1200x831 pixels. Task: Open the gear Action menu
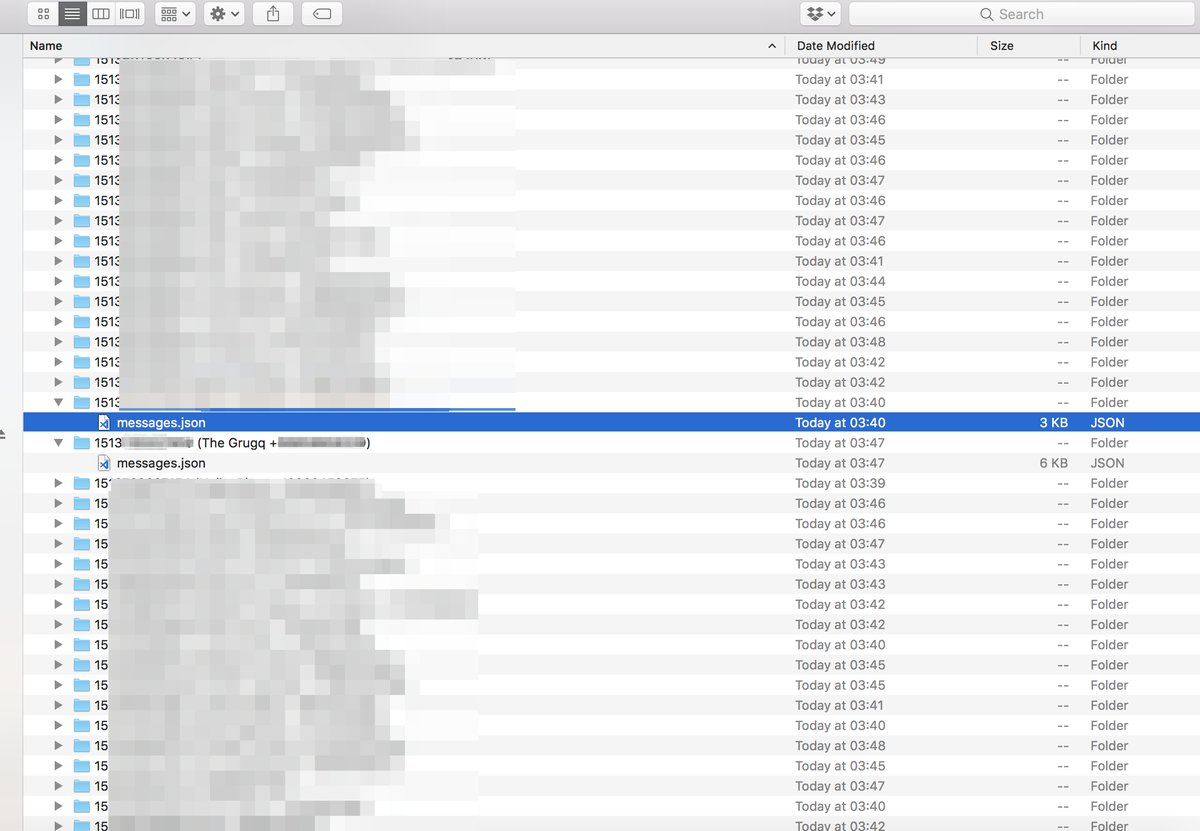(x=223, y=14)
